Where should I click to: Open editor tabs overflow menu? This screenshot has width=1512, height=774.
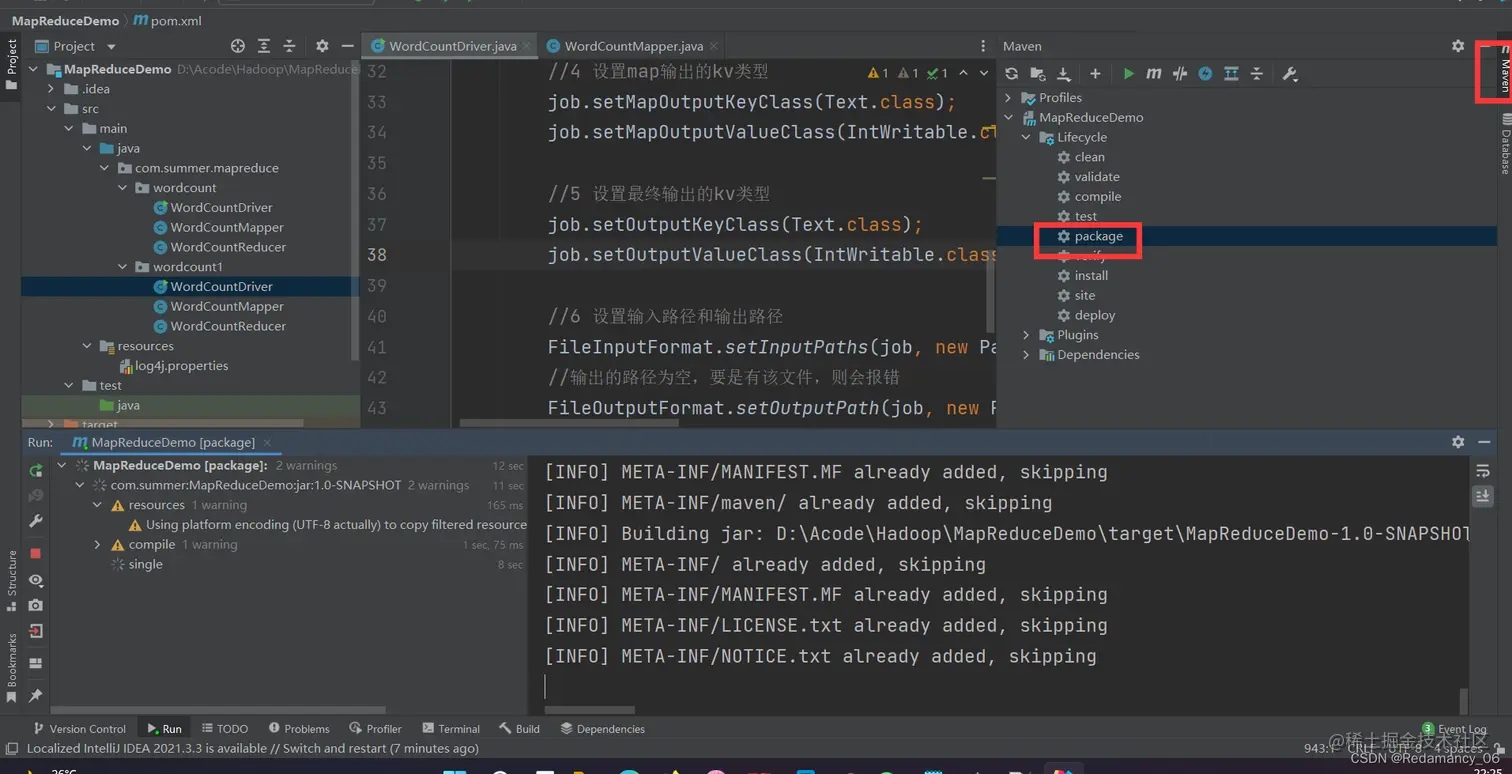[x=984, y=46]
